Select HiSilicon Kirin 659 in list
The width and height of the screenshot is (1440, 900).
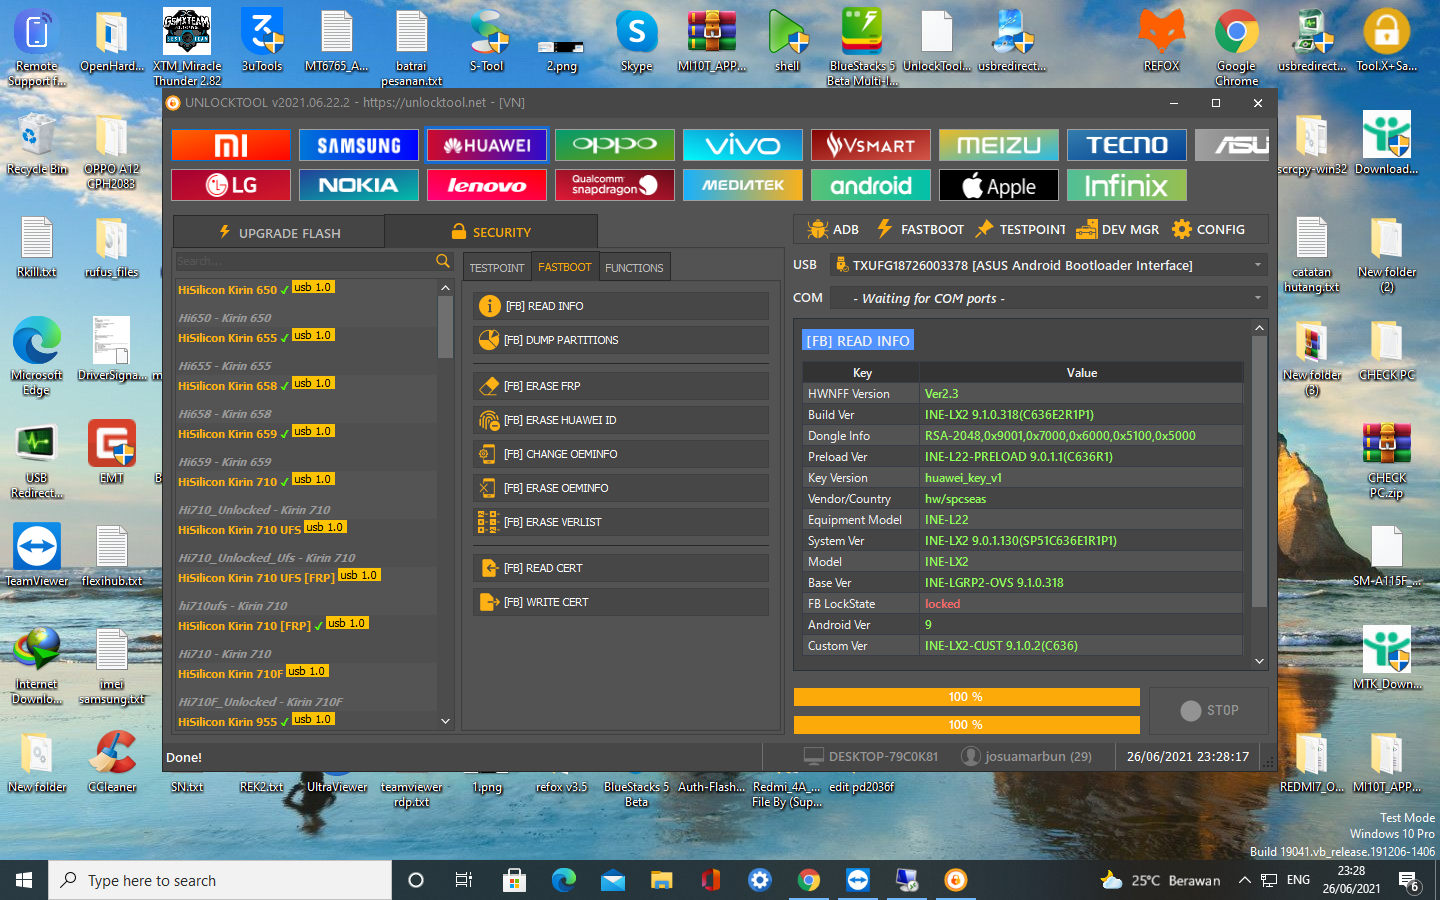306,433
